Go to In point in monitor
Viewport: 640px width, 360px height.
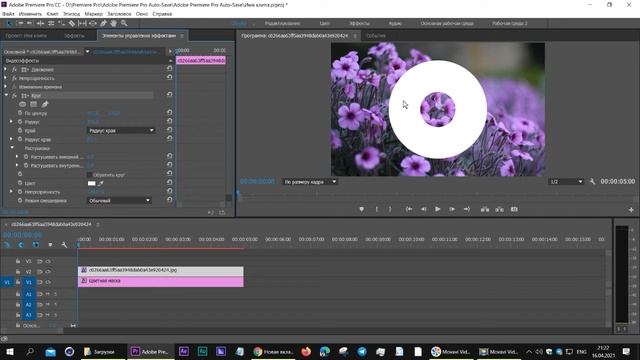tap(409, 209)
